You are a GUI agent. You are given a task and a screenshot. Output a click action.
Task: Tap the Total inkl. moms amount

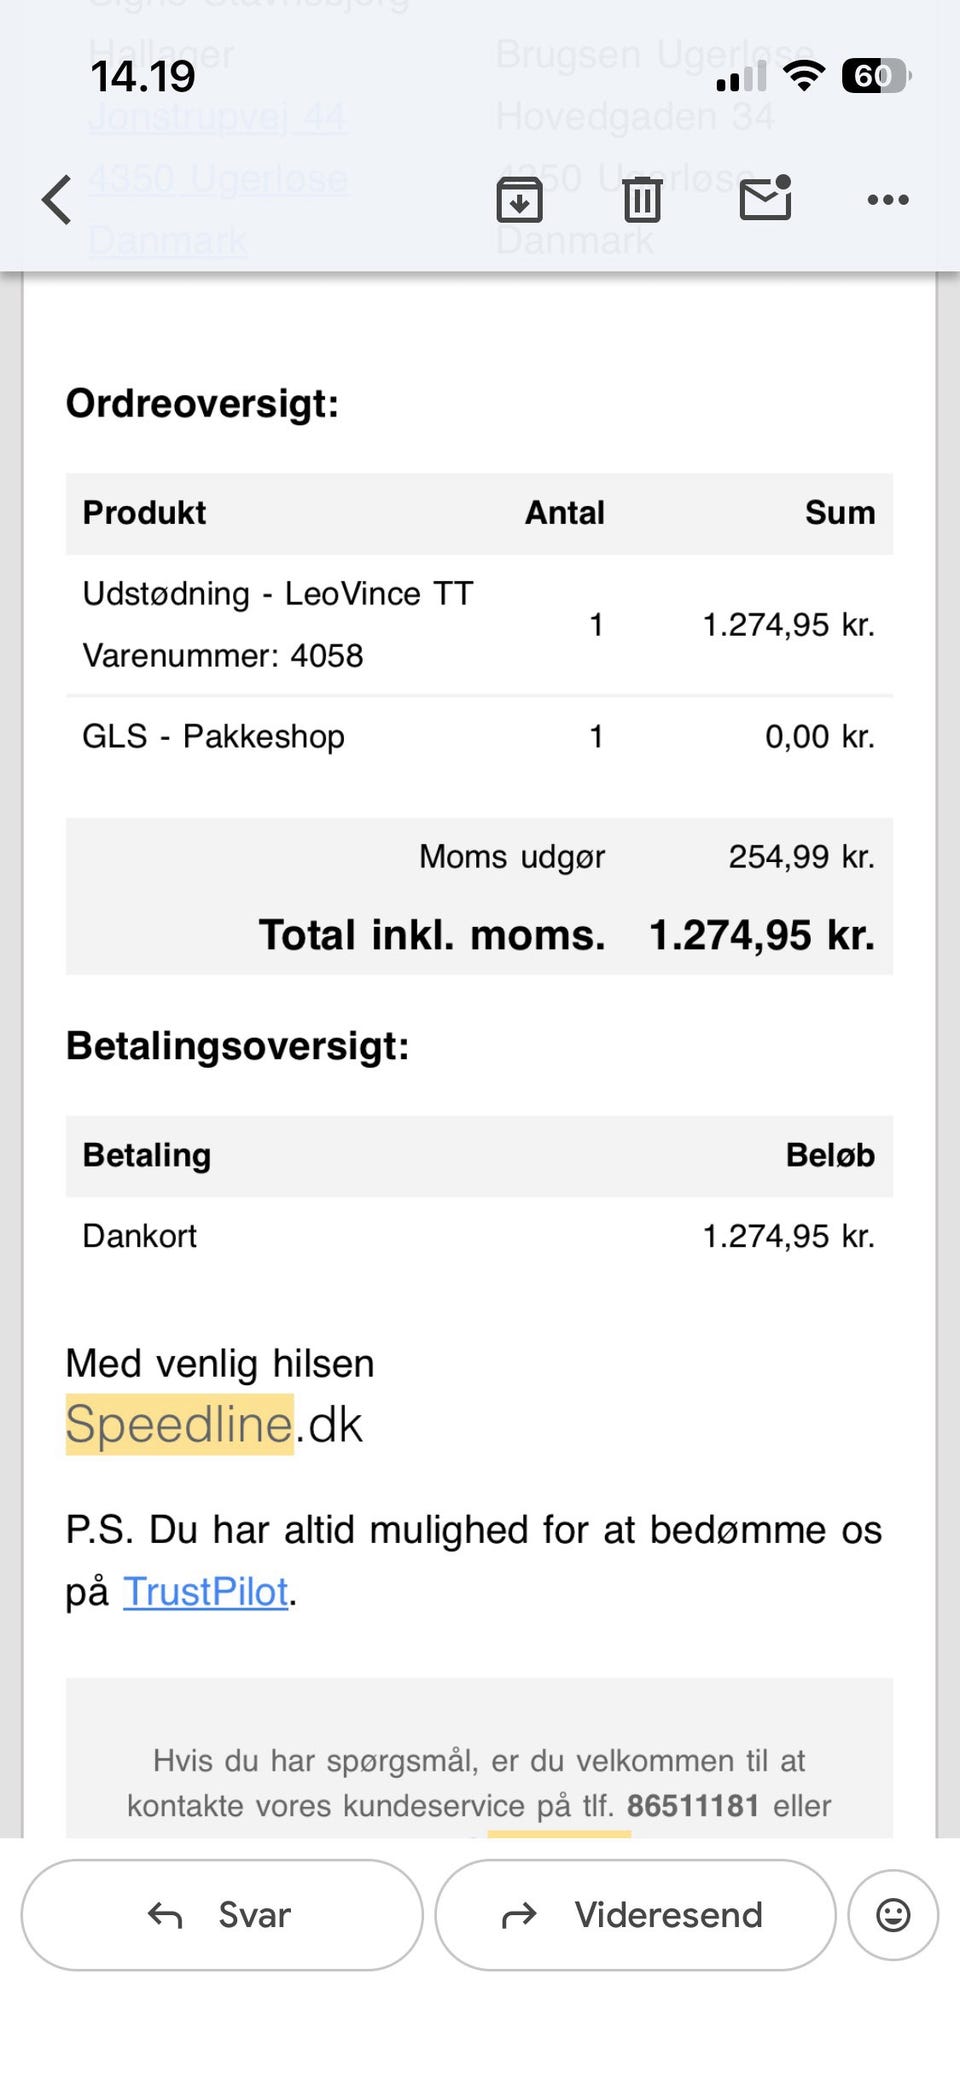pos(761,935)
